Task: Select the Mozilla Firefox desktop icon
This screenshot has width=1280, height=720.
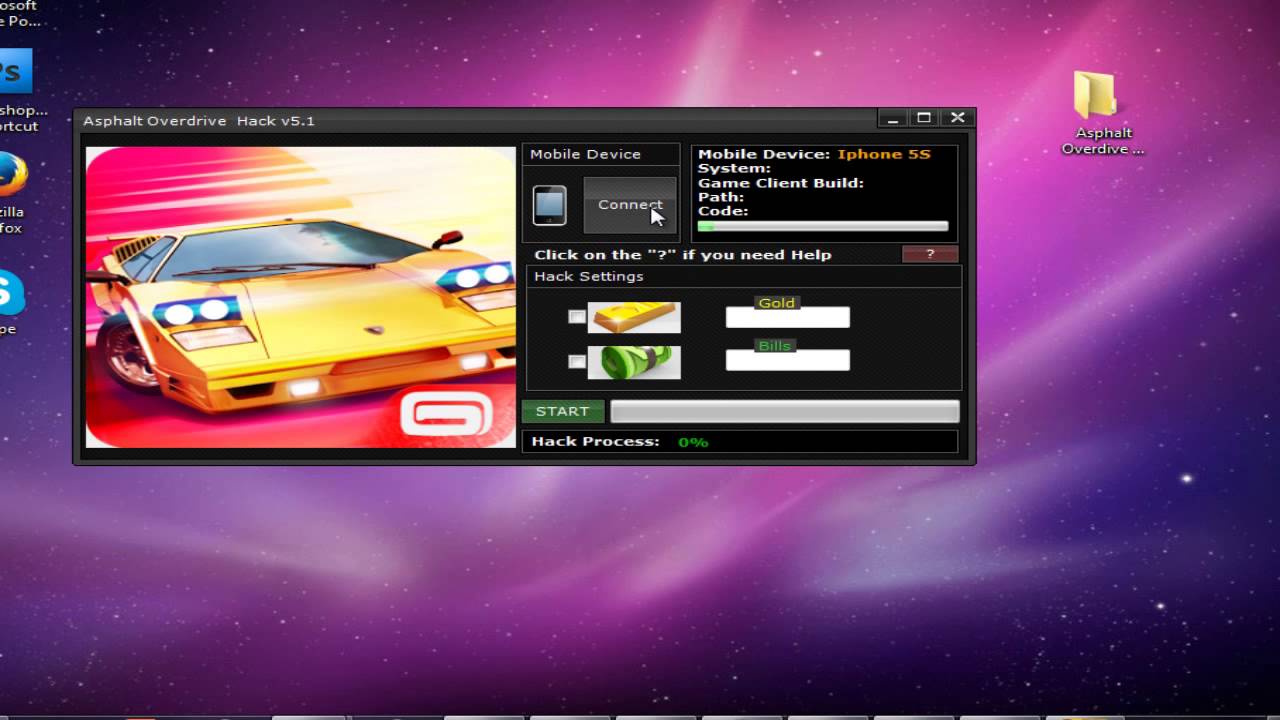Action: (x=12, y=193)
